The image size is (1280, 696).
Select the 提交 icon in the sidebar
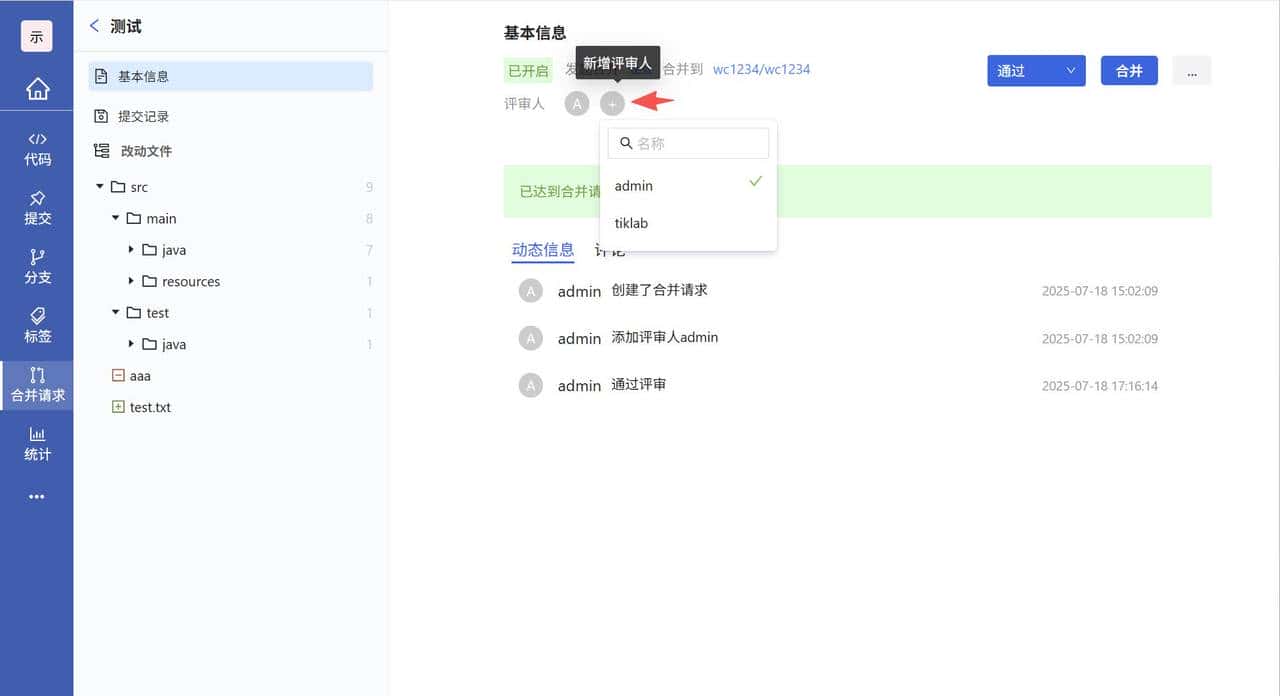tap(37, 205)
